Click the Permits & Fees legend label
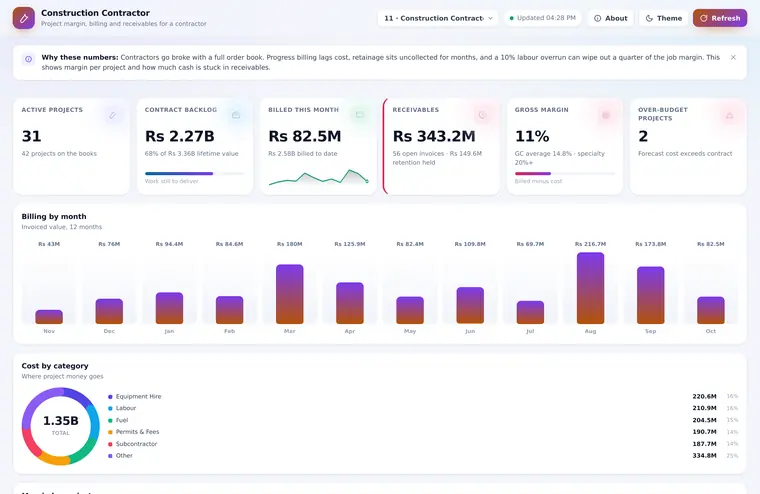Screen dimensions: 760x494 (137, 432)
